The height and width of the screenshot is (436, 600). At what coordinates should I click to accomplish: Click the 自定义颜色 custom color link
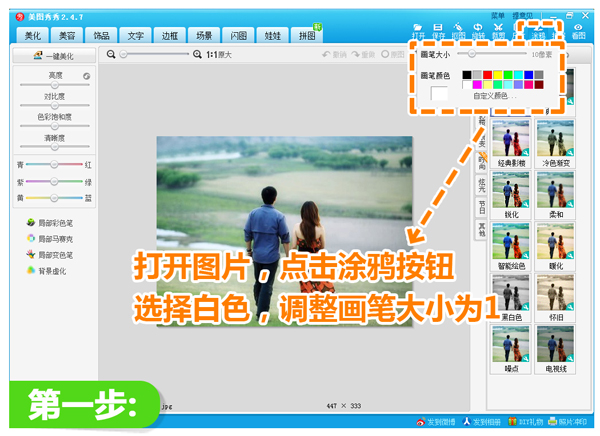(x=492, y=96)
